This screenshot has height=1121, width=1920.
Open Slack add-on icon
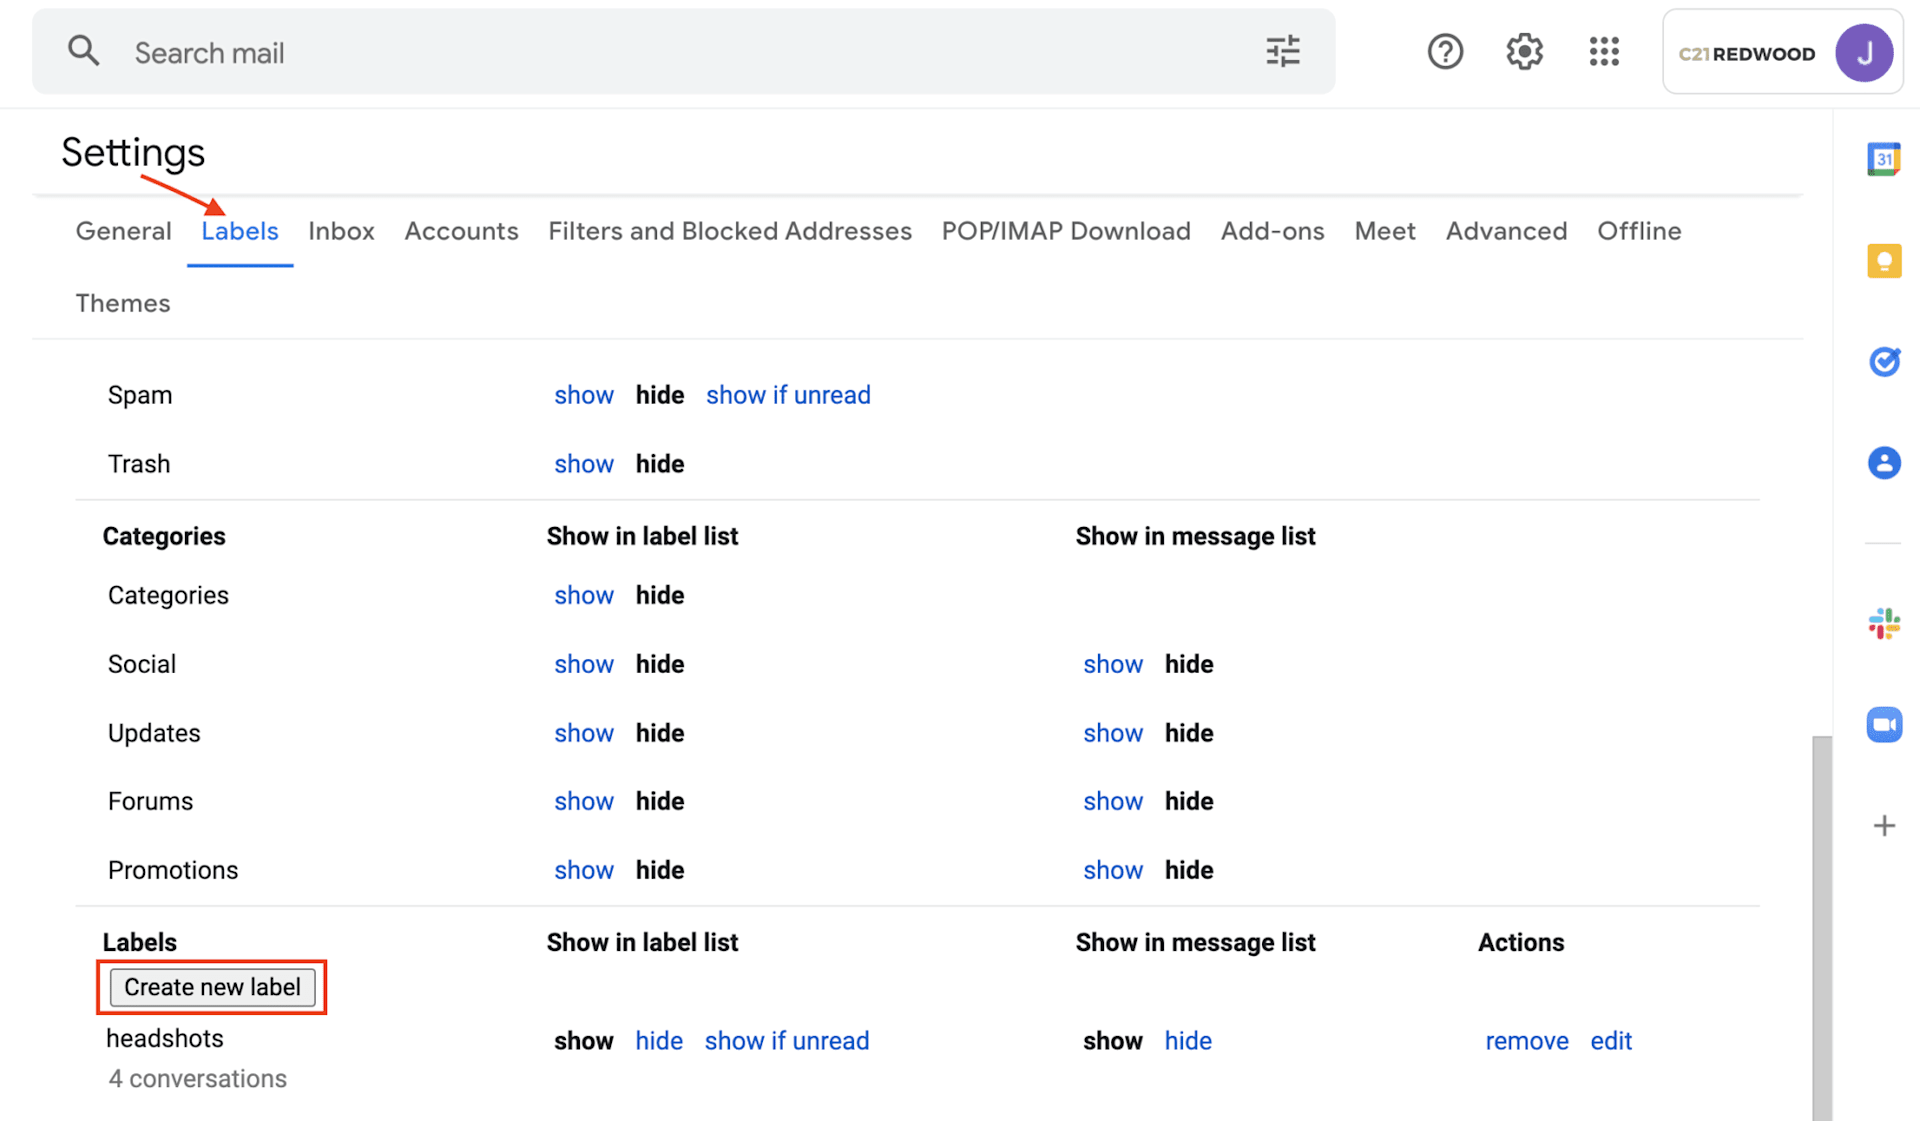click(1883, 624)
